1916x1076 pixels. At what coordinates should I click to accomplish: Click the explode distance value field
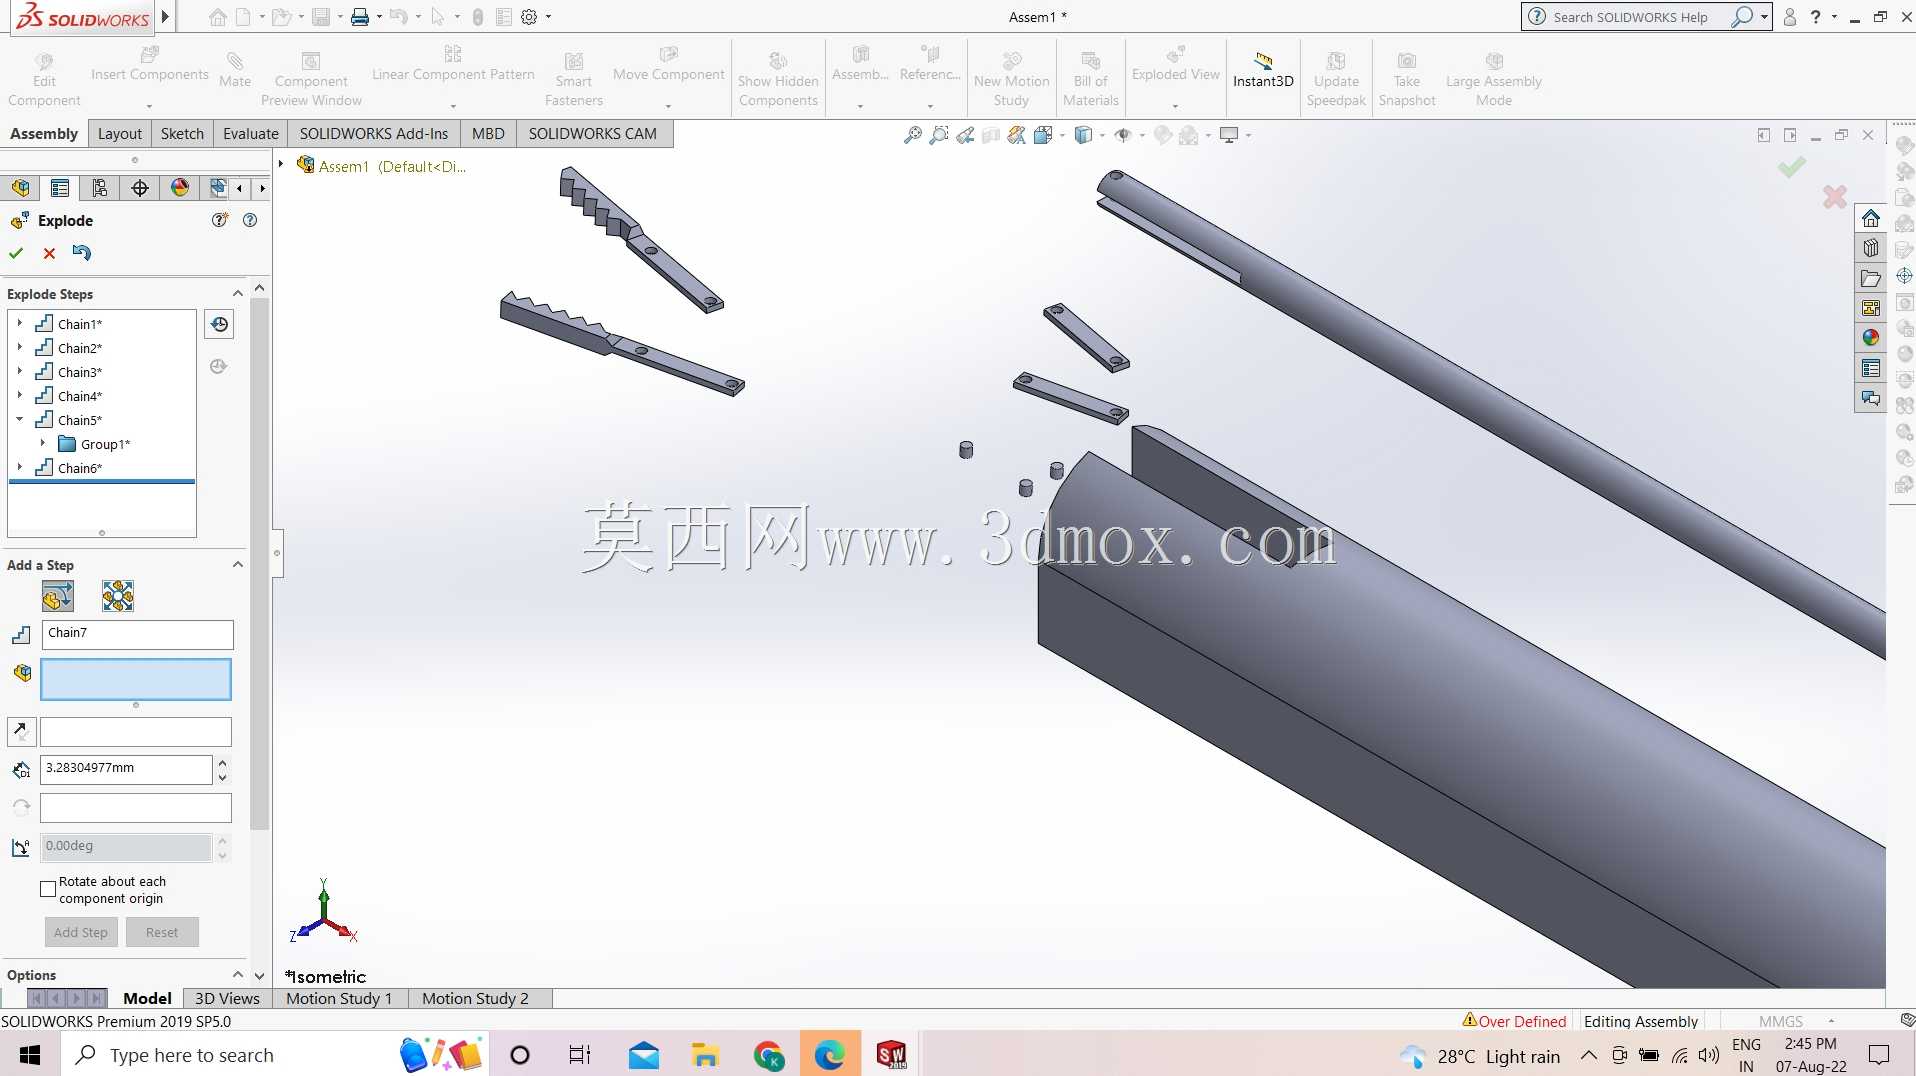tap(126, 769)
